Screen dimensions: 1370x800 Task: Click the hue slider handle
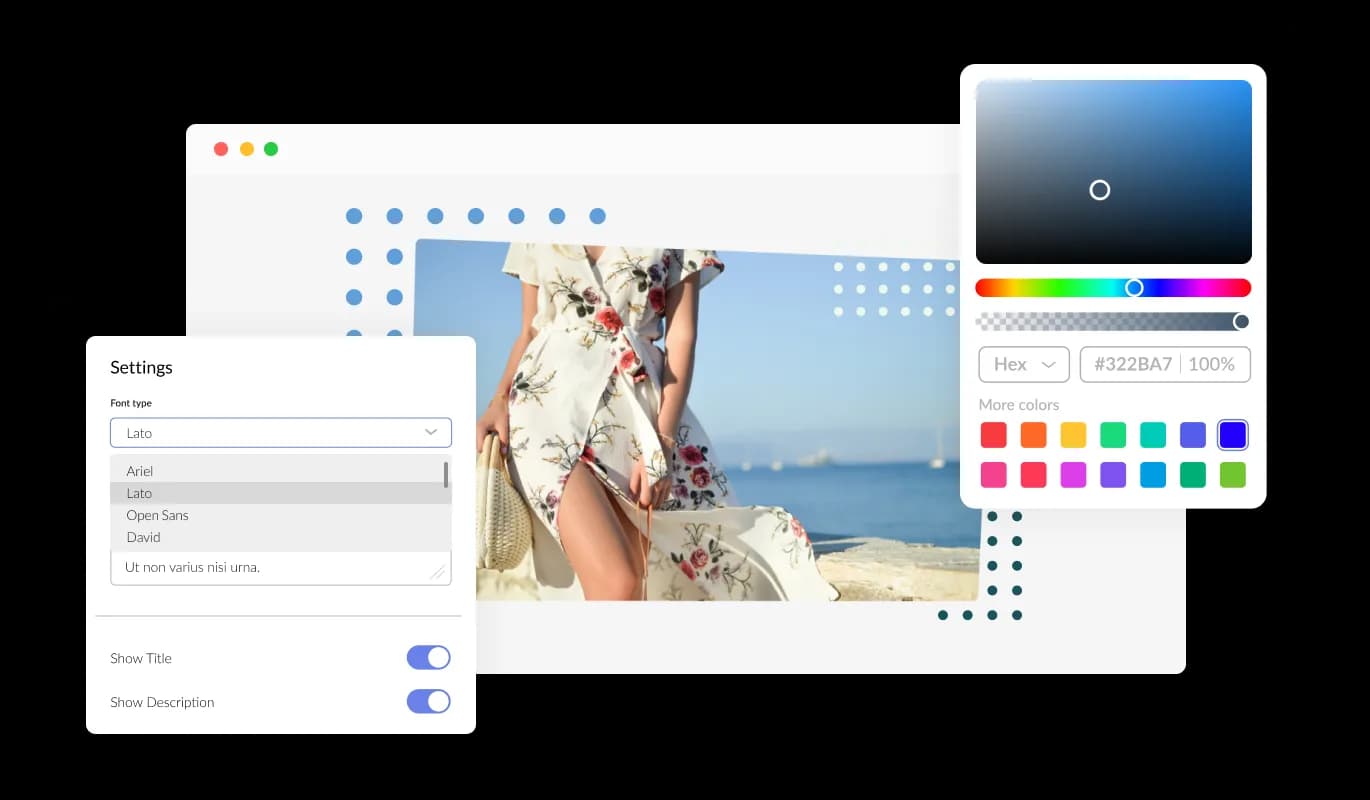(x=1134, y=288)
